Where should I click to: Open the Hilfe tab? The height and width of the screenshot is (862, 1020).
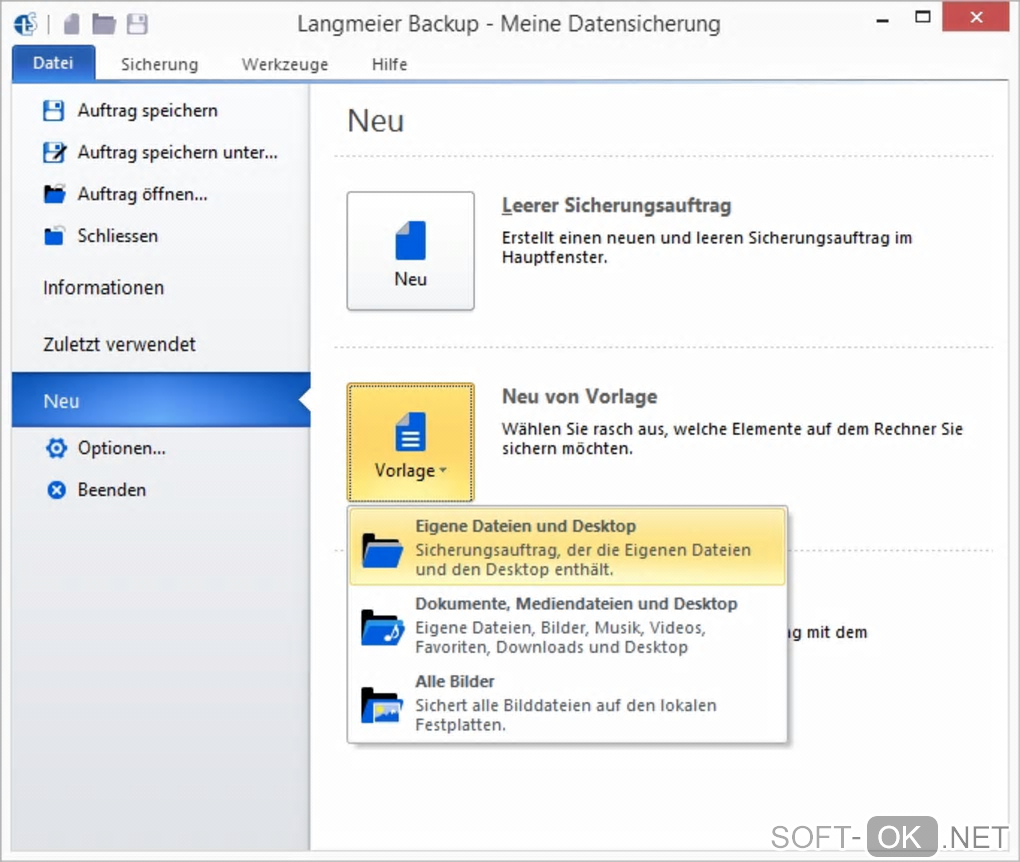pos(390,64)
